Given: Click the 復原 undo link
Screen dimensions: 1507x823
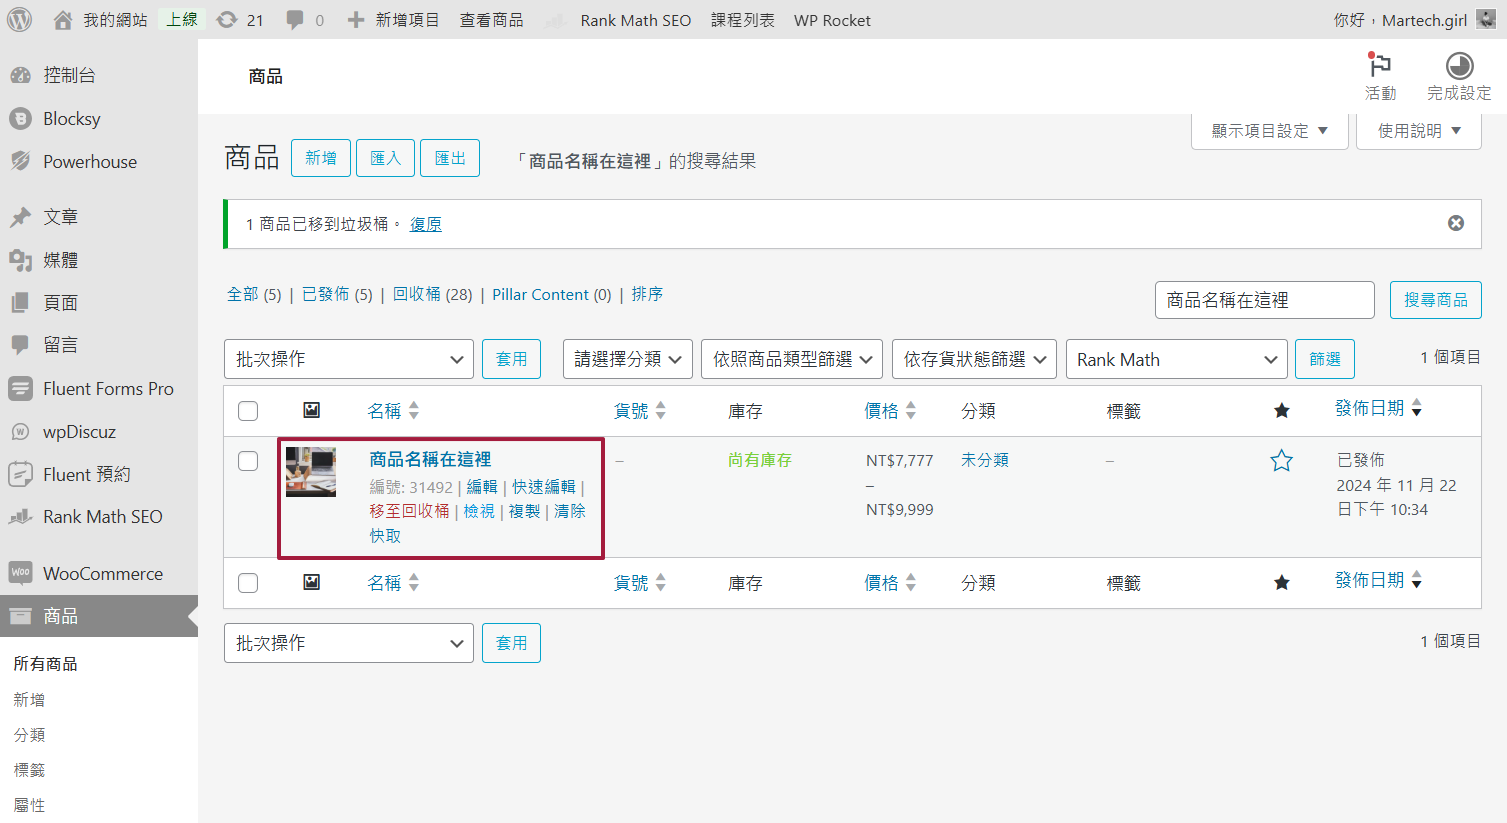Looking at the screenshot, I should tap(425, 224).
